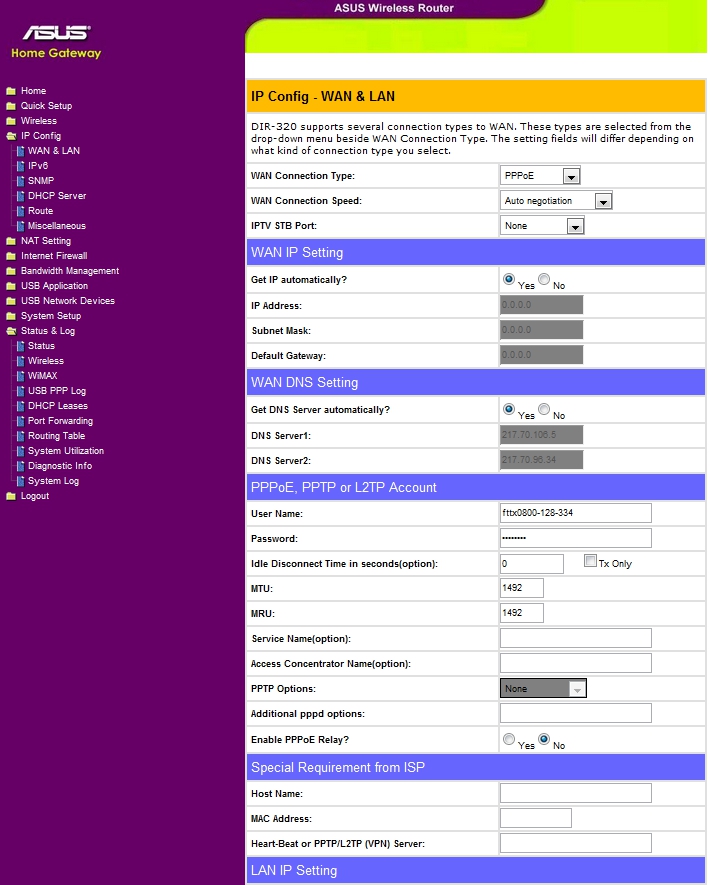The width and height of the screenshot is (710, 885).
Task: Click the folder icon beside NAT Setting
Action: [10, 241]
